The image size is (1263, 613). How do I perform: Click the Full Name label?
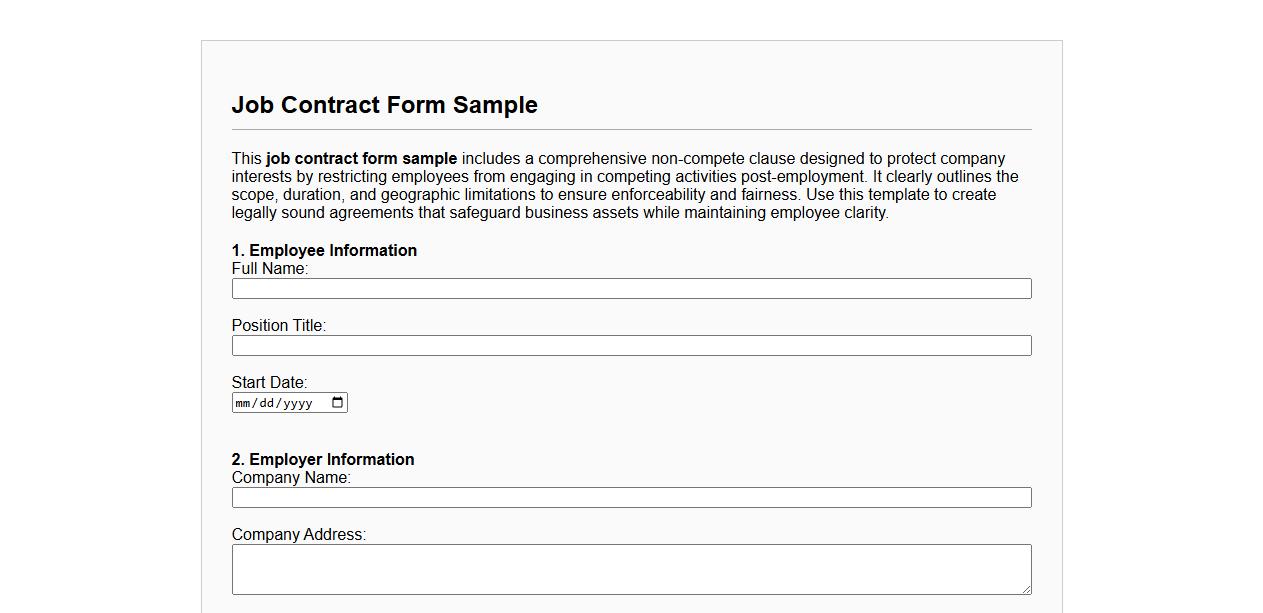click(x=269, y=268)
